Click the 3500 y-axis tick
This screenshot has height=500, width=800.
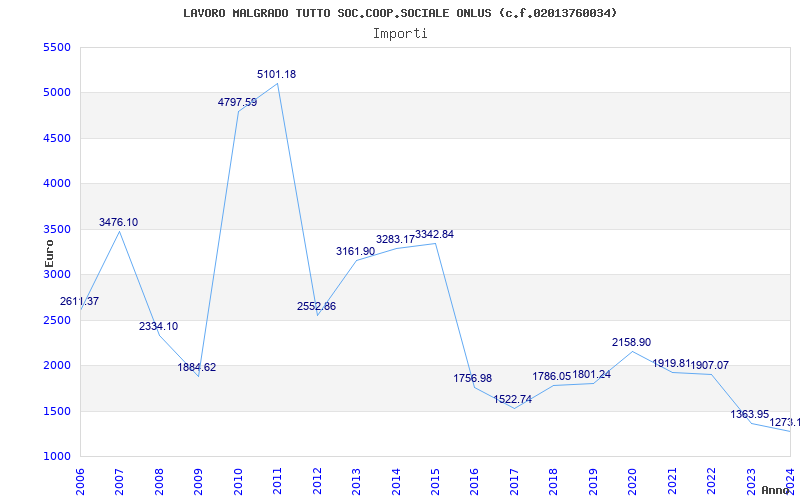tap(57, 229)
